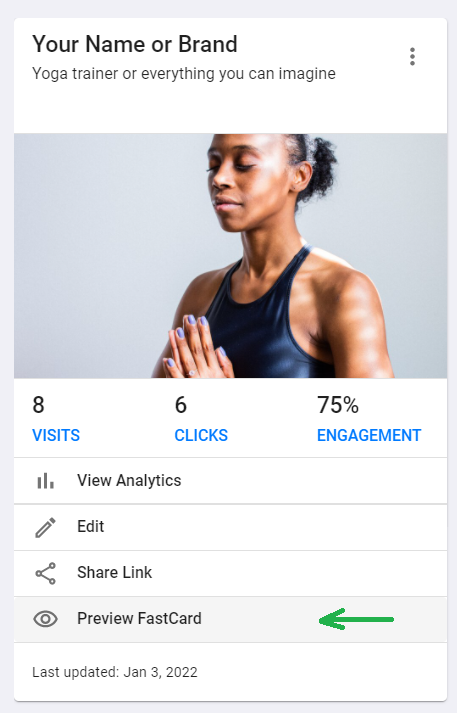This screenshot has width=457, height=713.
Task: Click the eye preview icon
Action: click(45, 619)
